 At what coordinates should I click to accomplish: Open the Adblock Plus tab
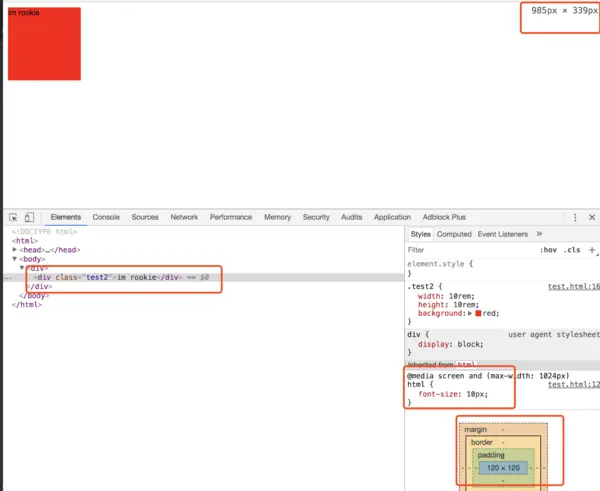[444, 217]
